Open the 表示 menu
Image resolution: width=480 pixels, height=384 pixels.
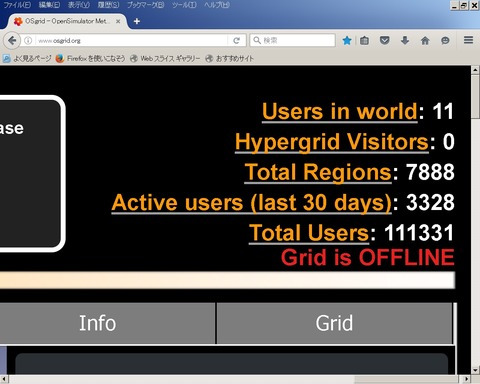click(x=79, y=5)
